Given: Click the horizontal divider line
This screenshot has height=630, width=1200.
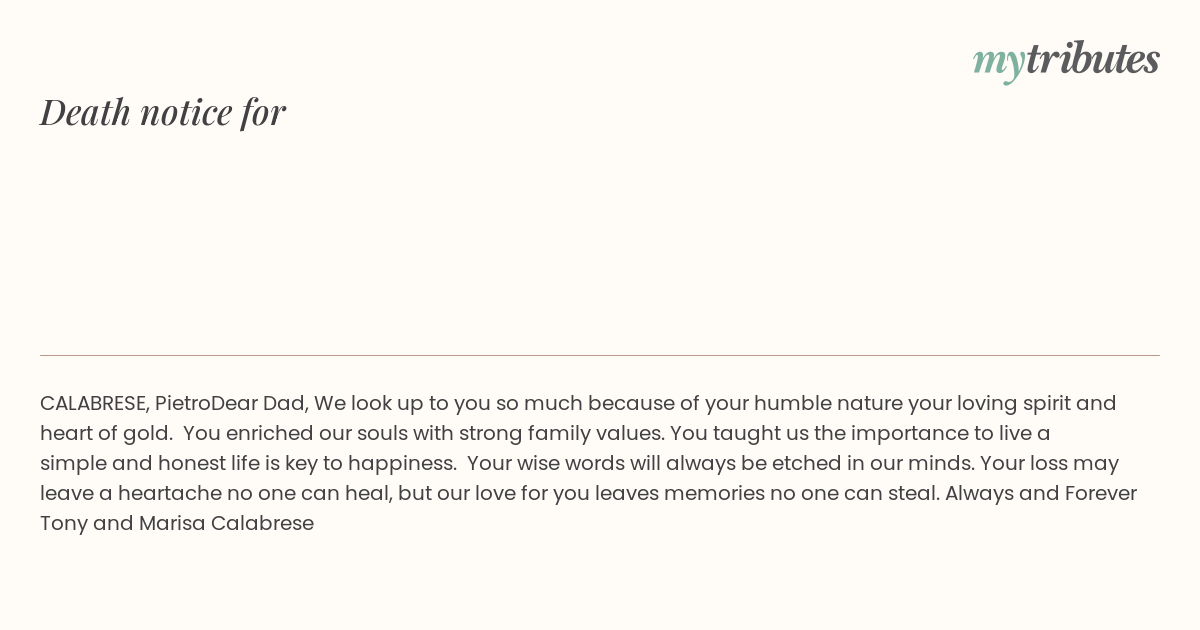Looking at the screenshot, I should tap(600, 355).
